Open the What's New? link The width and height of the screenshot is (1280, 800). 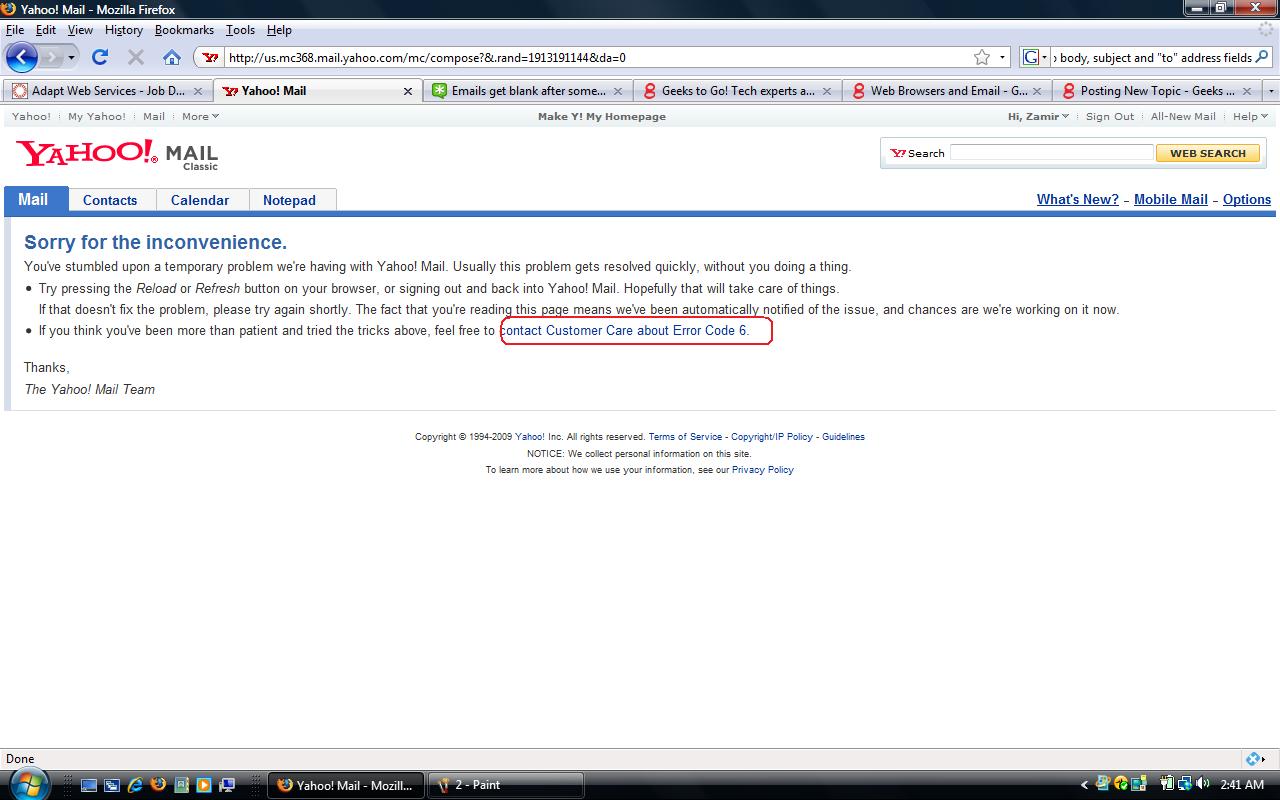point(1078,199)
